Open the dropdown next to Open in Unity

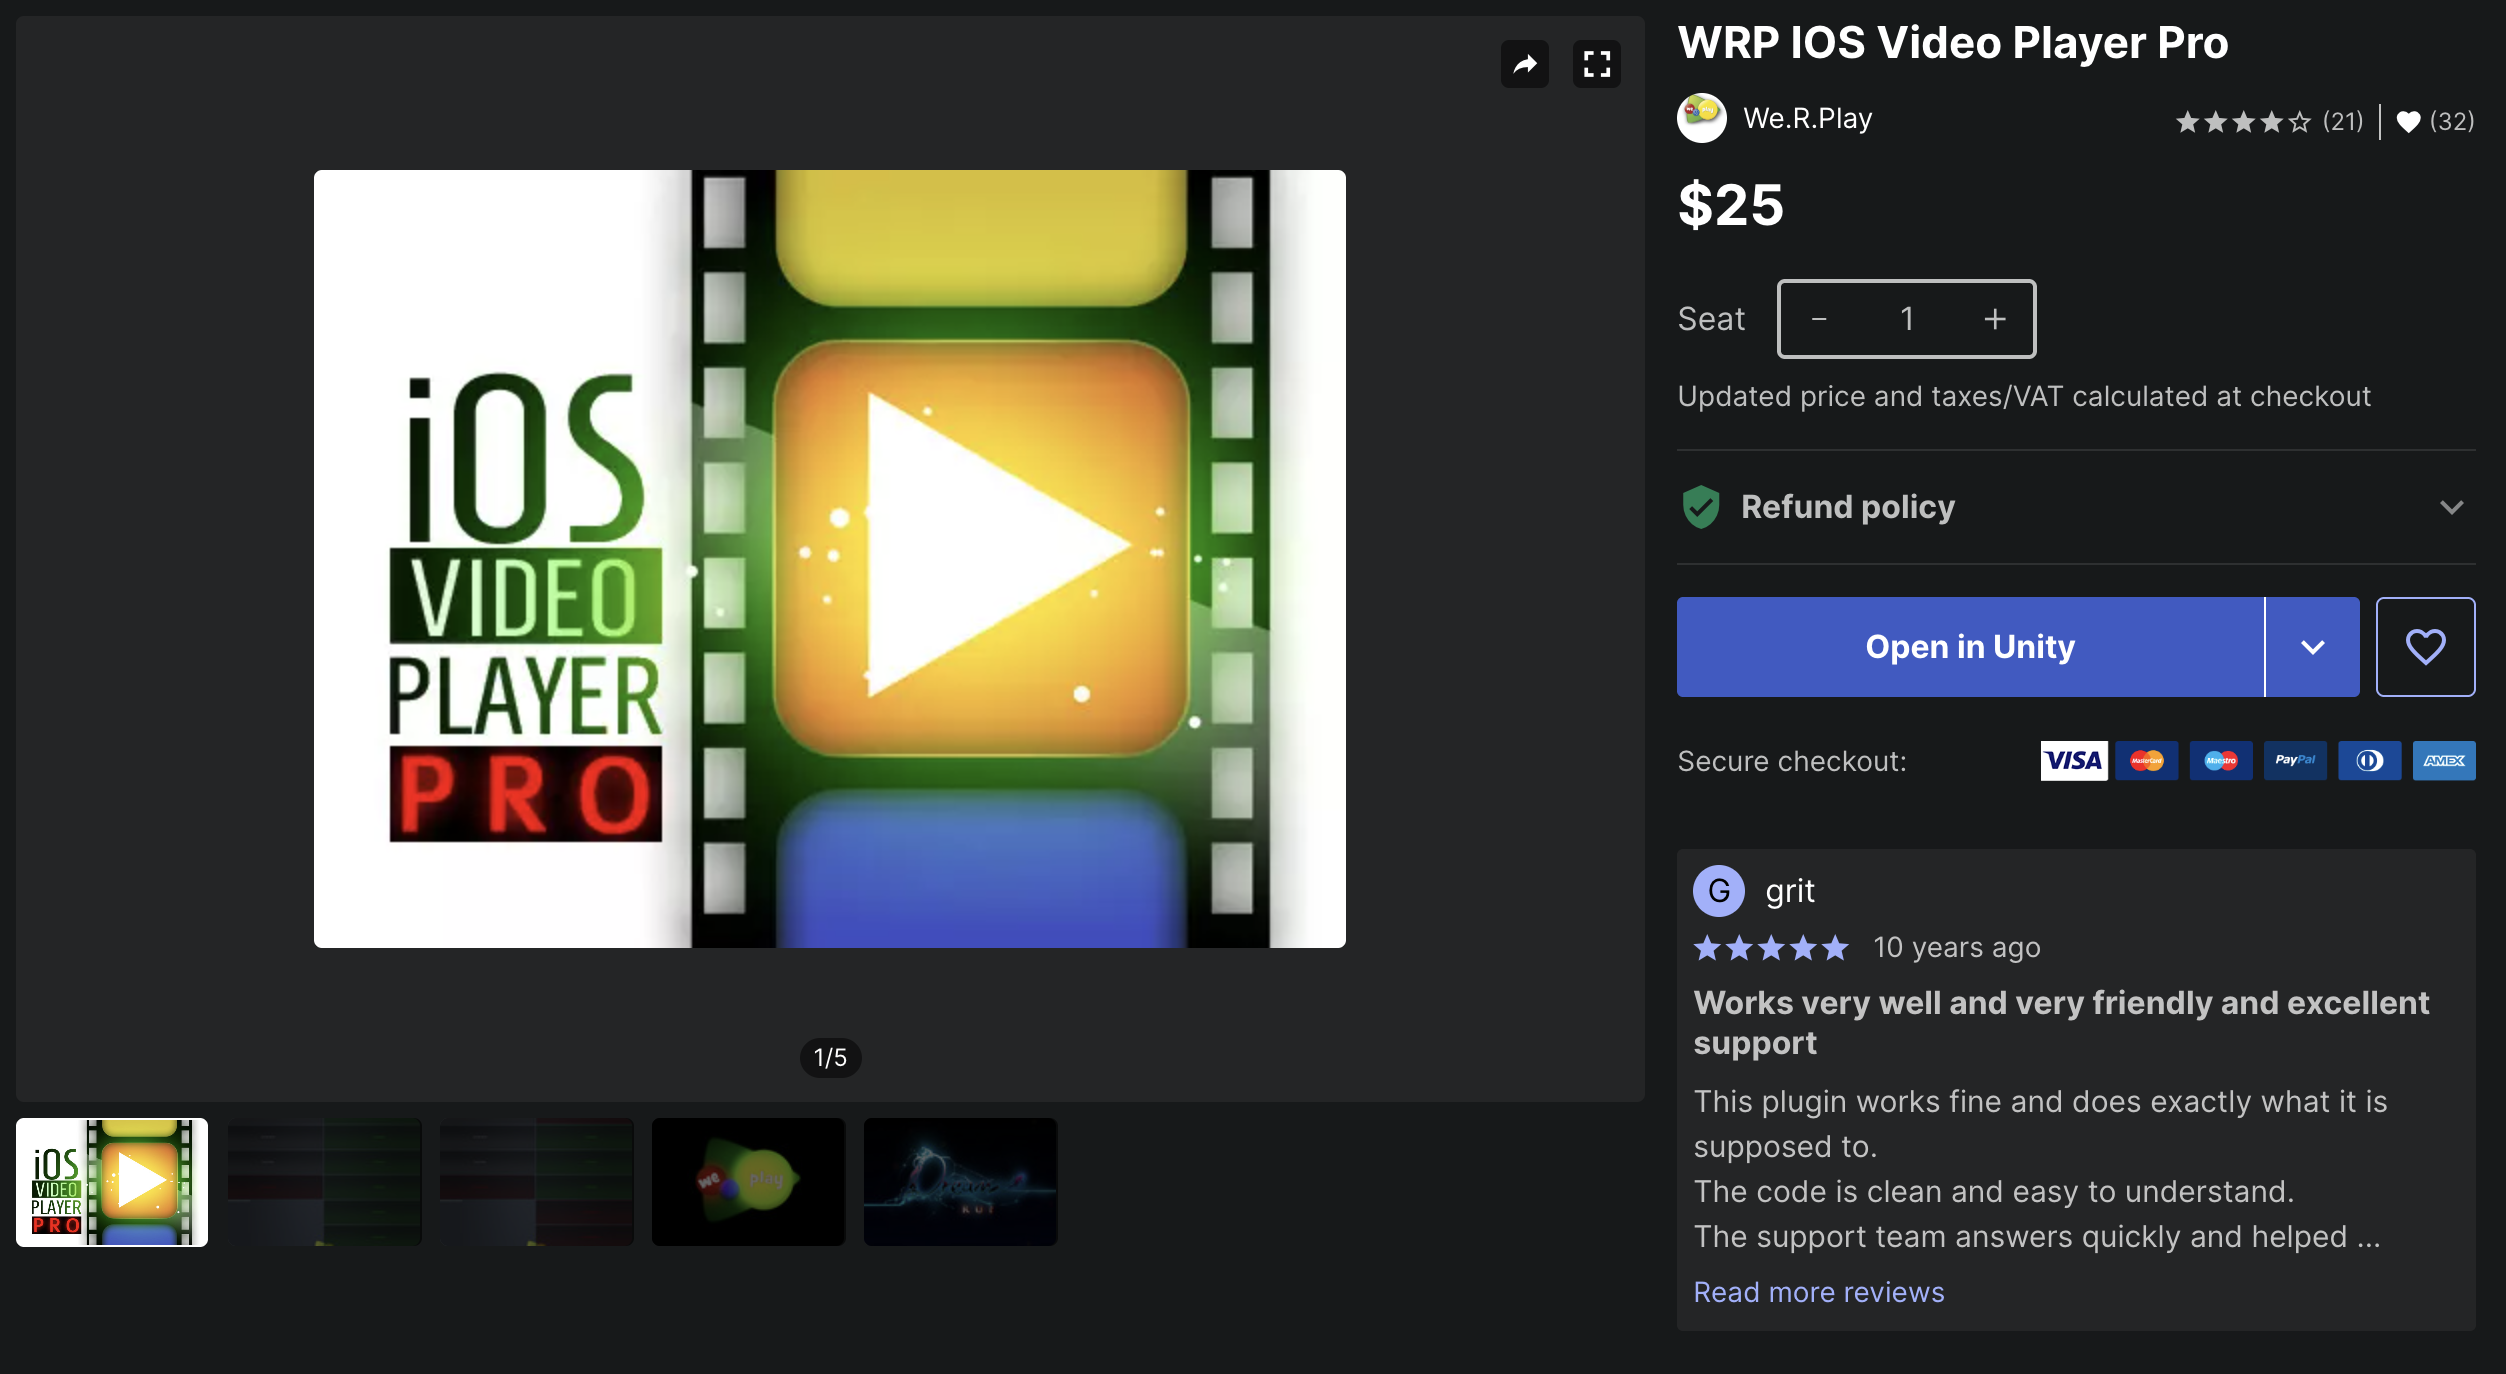click(2312, 647)
